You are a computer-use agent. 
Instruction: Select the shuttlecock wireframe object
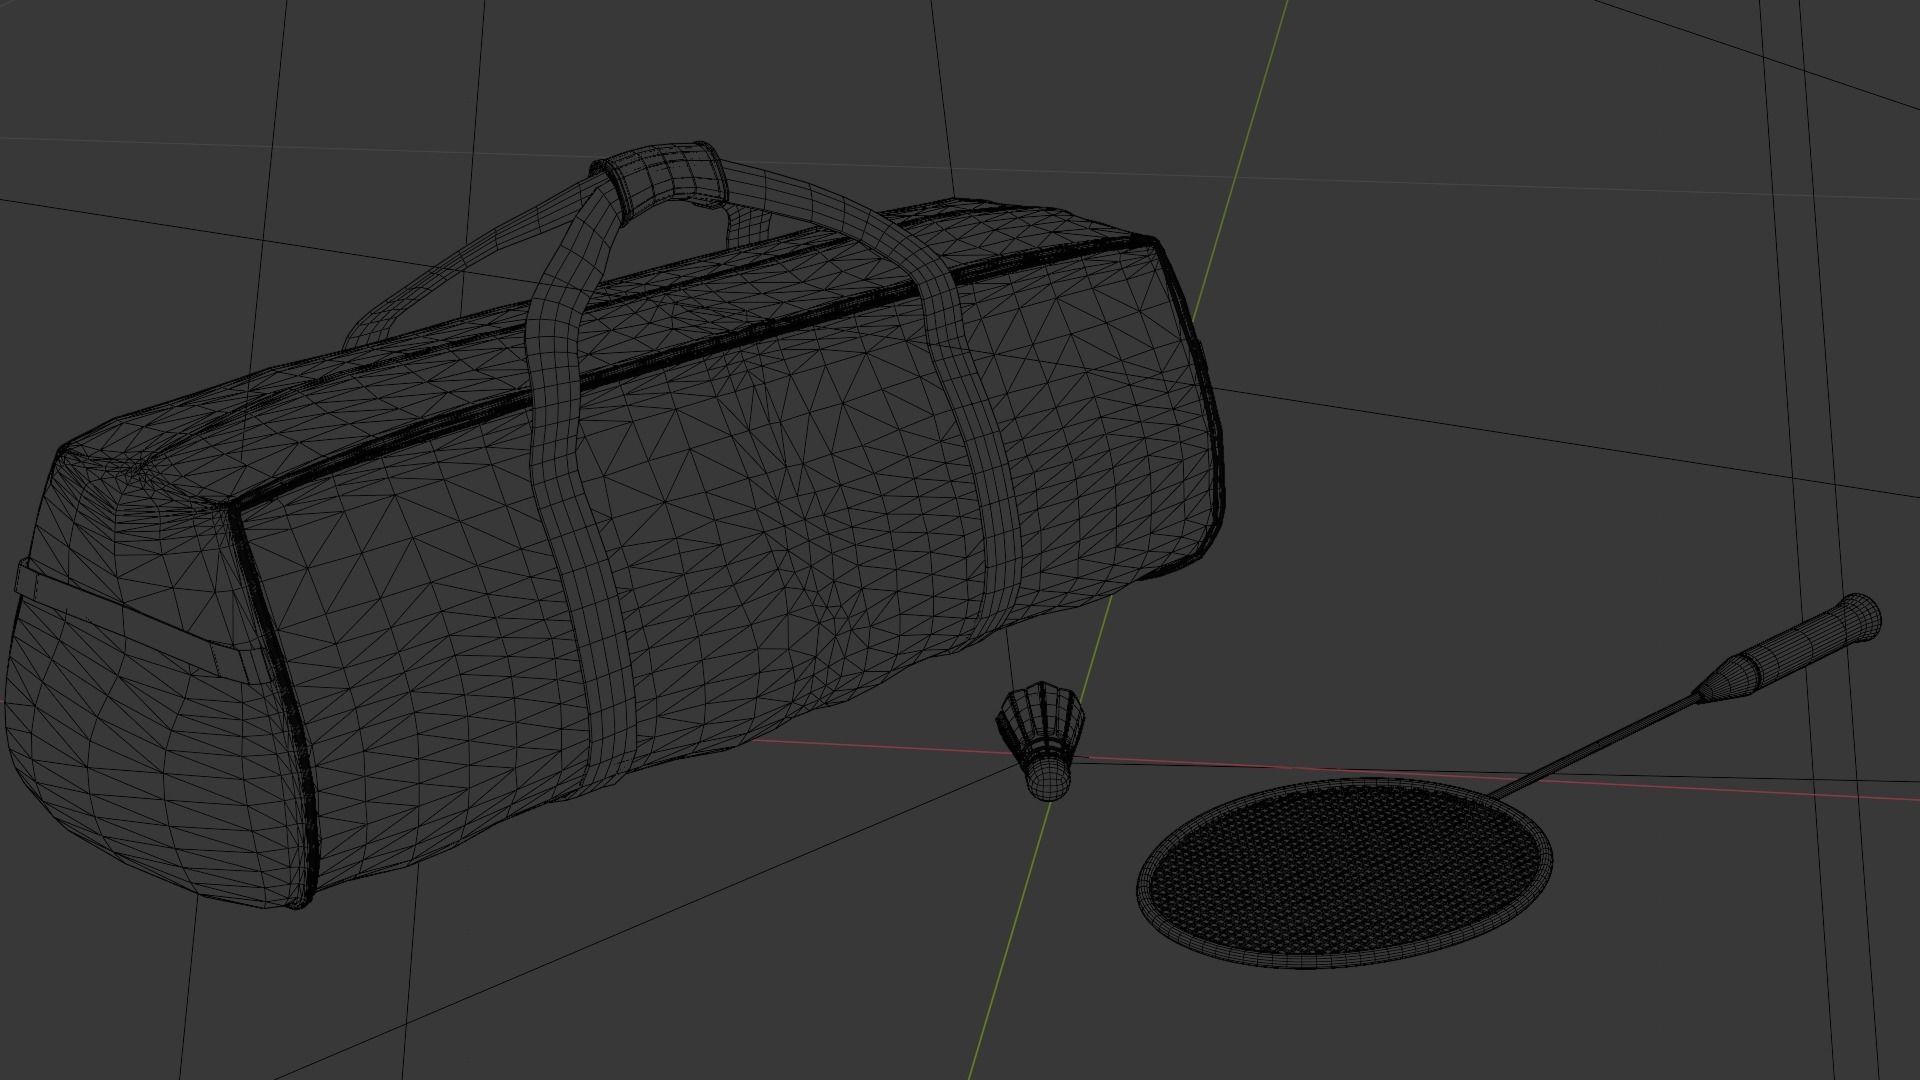point(1041,741)
